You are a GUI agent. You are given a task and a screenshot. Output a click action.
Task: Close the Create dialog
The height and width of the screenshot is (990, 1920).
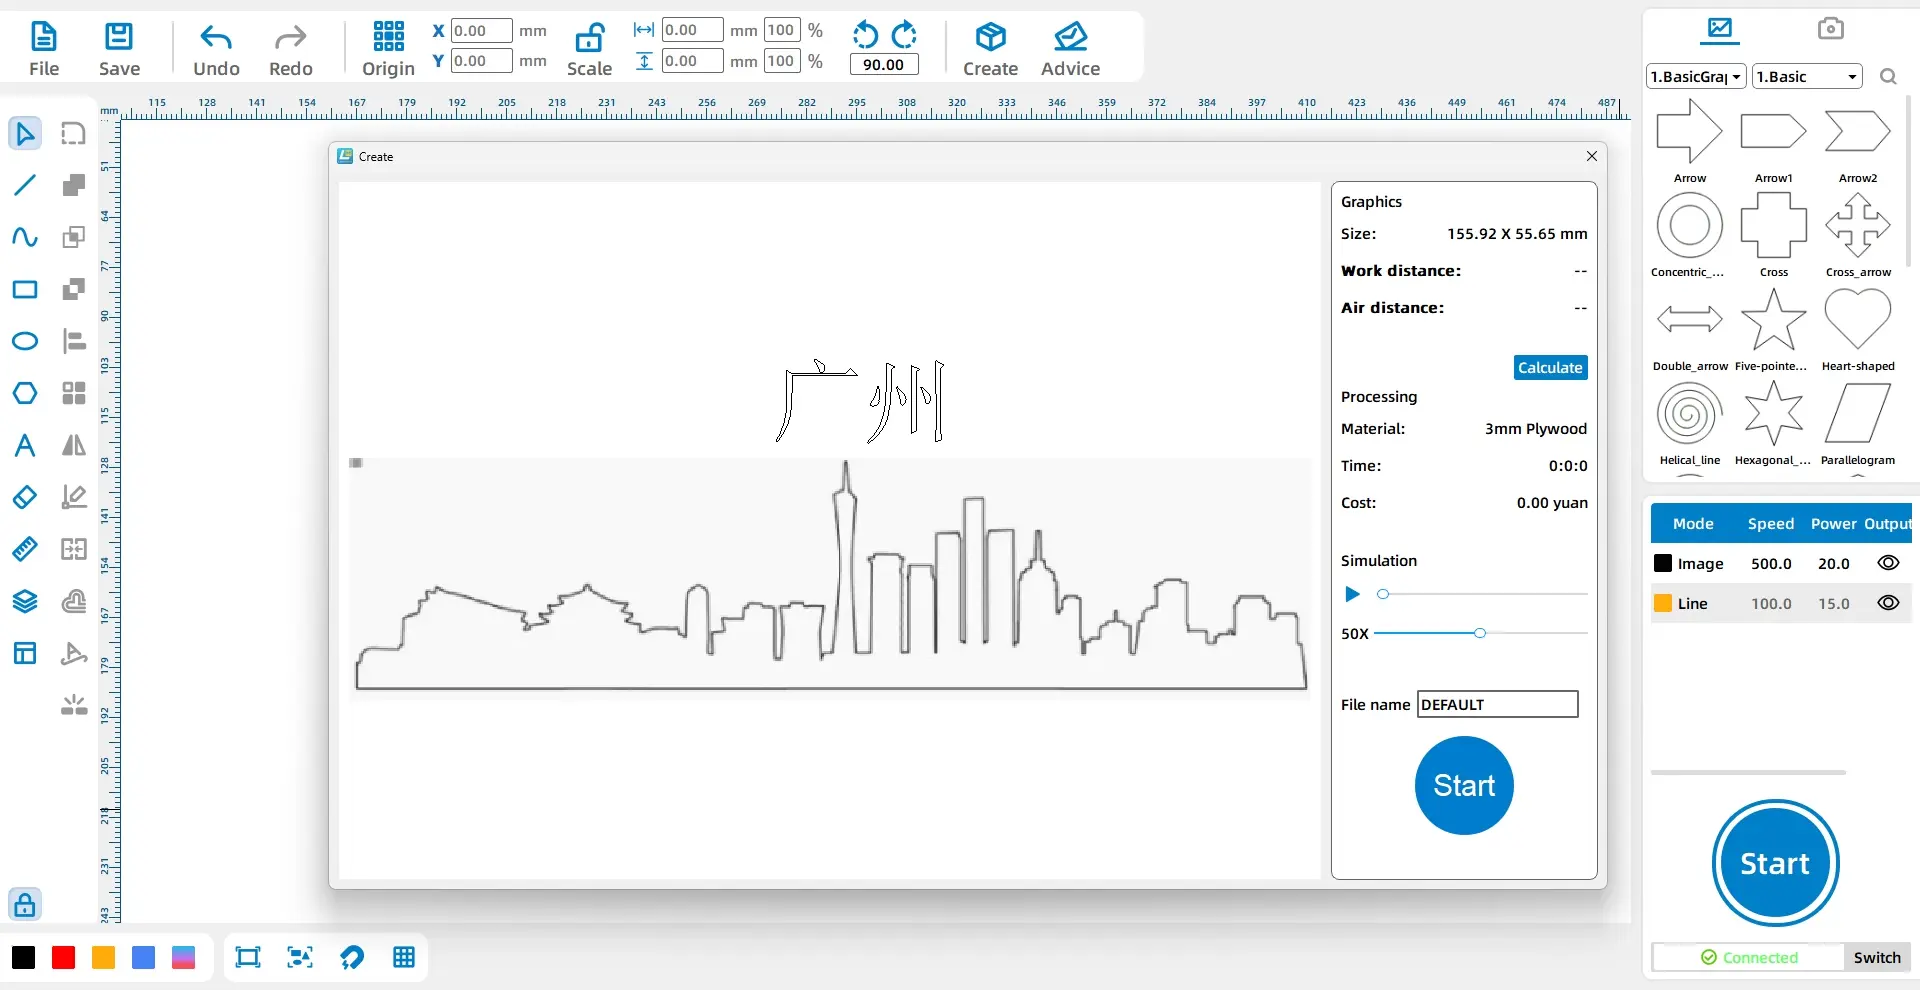(1591, 156)
